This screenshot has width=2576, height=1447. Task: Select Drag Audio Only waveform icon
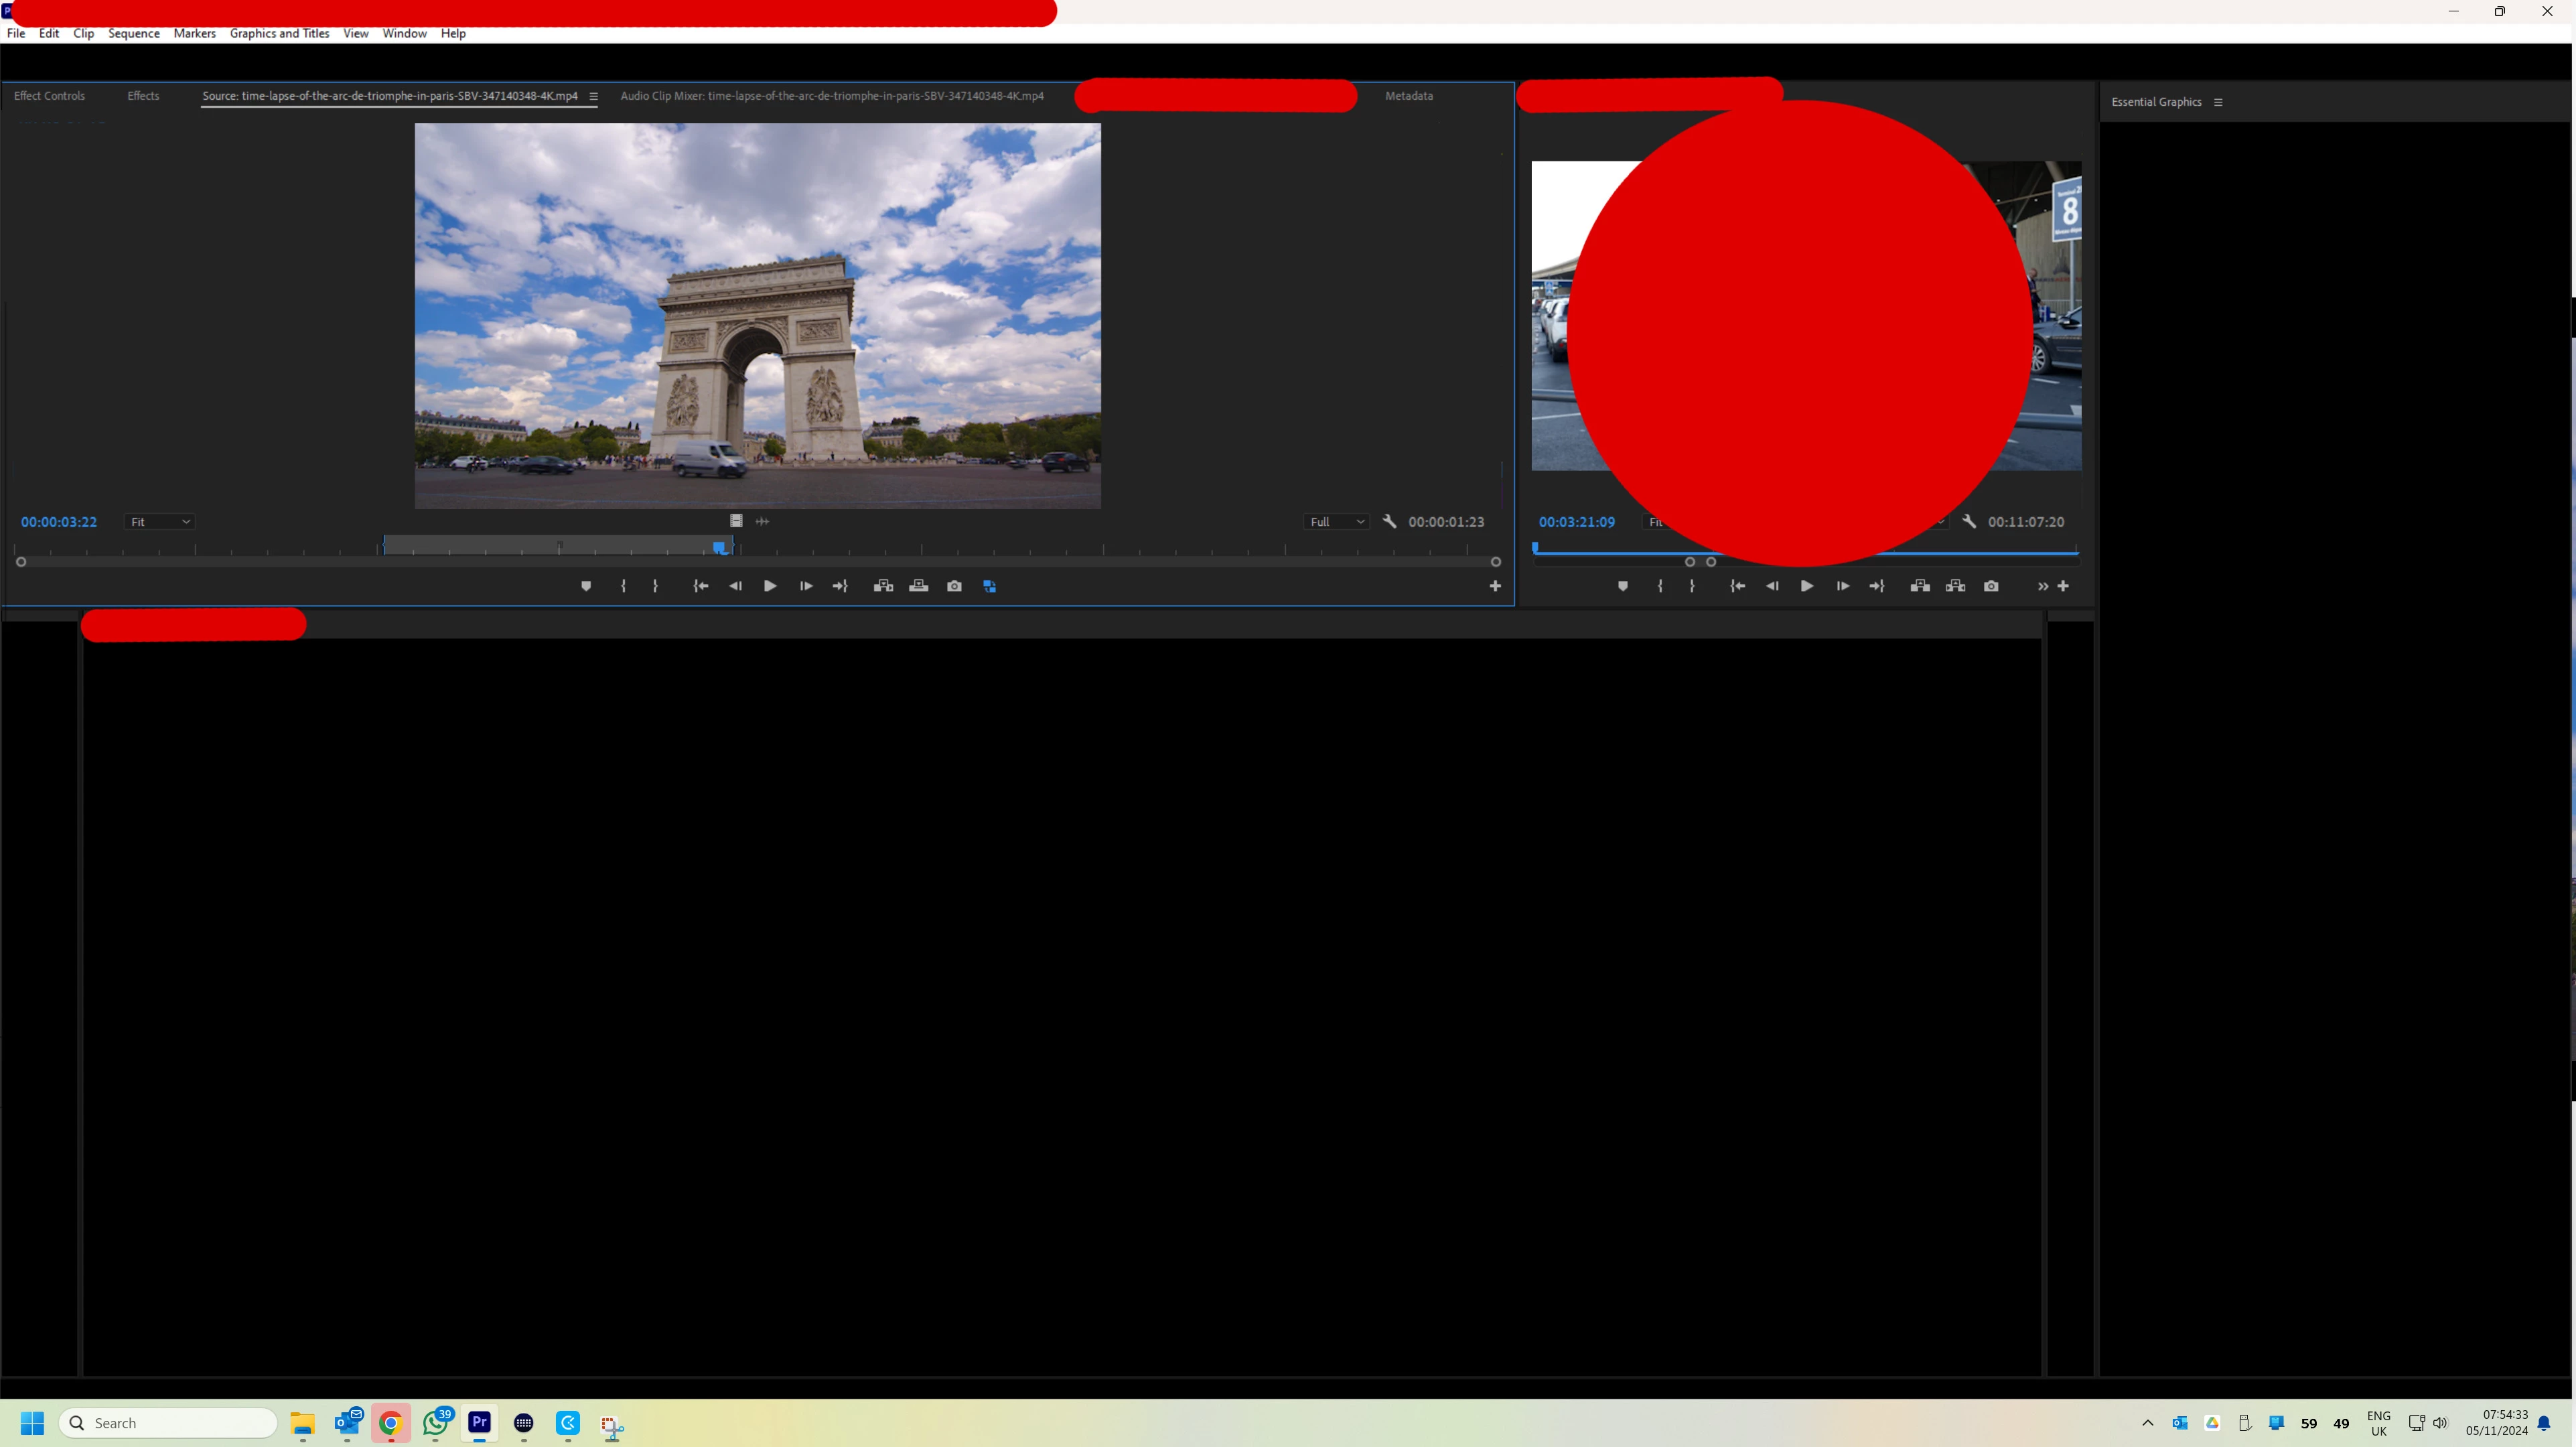762,521
